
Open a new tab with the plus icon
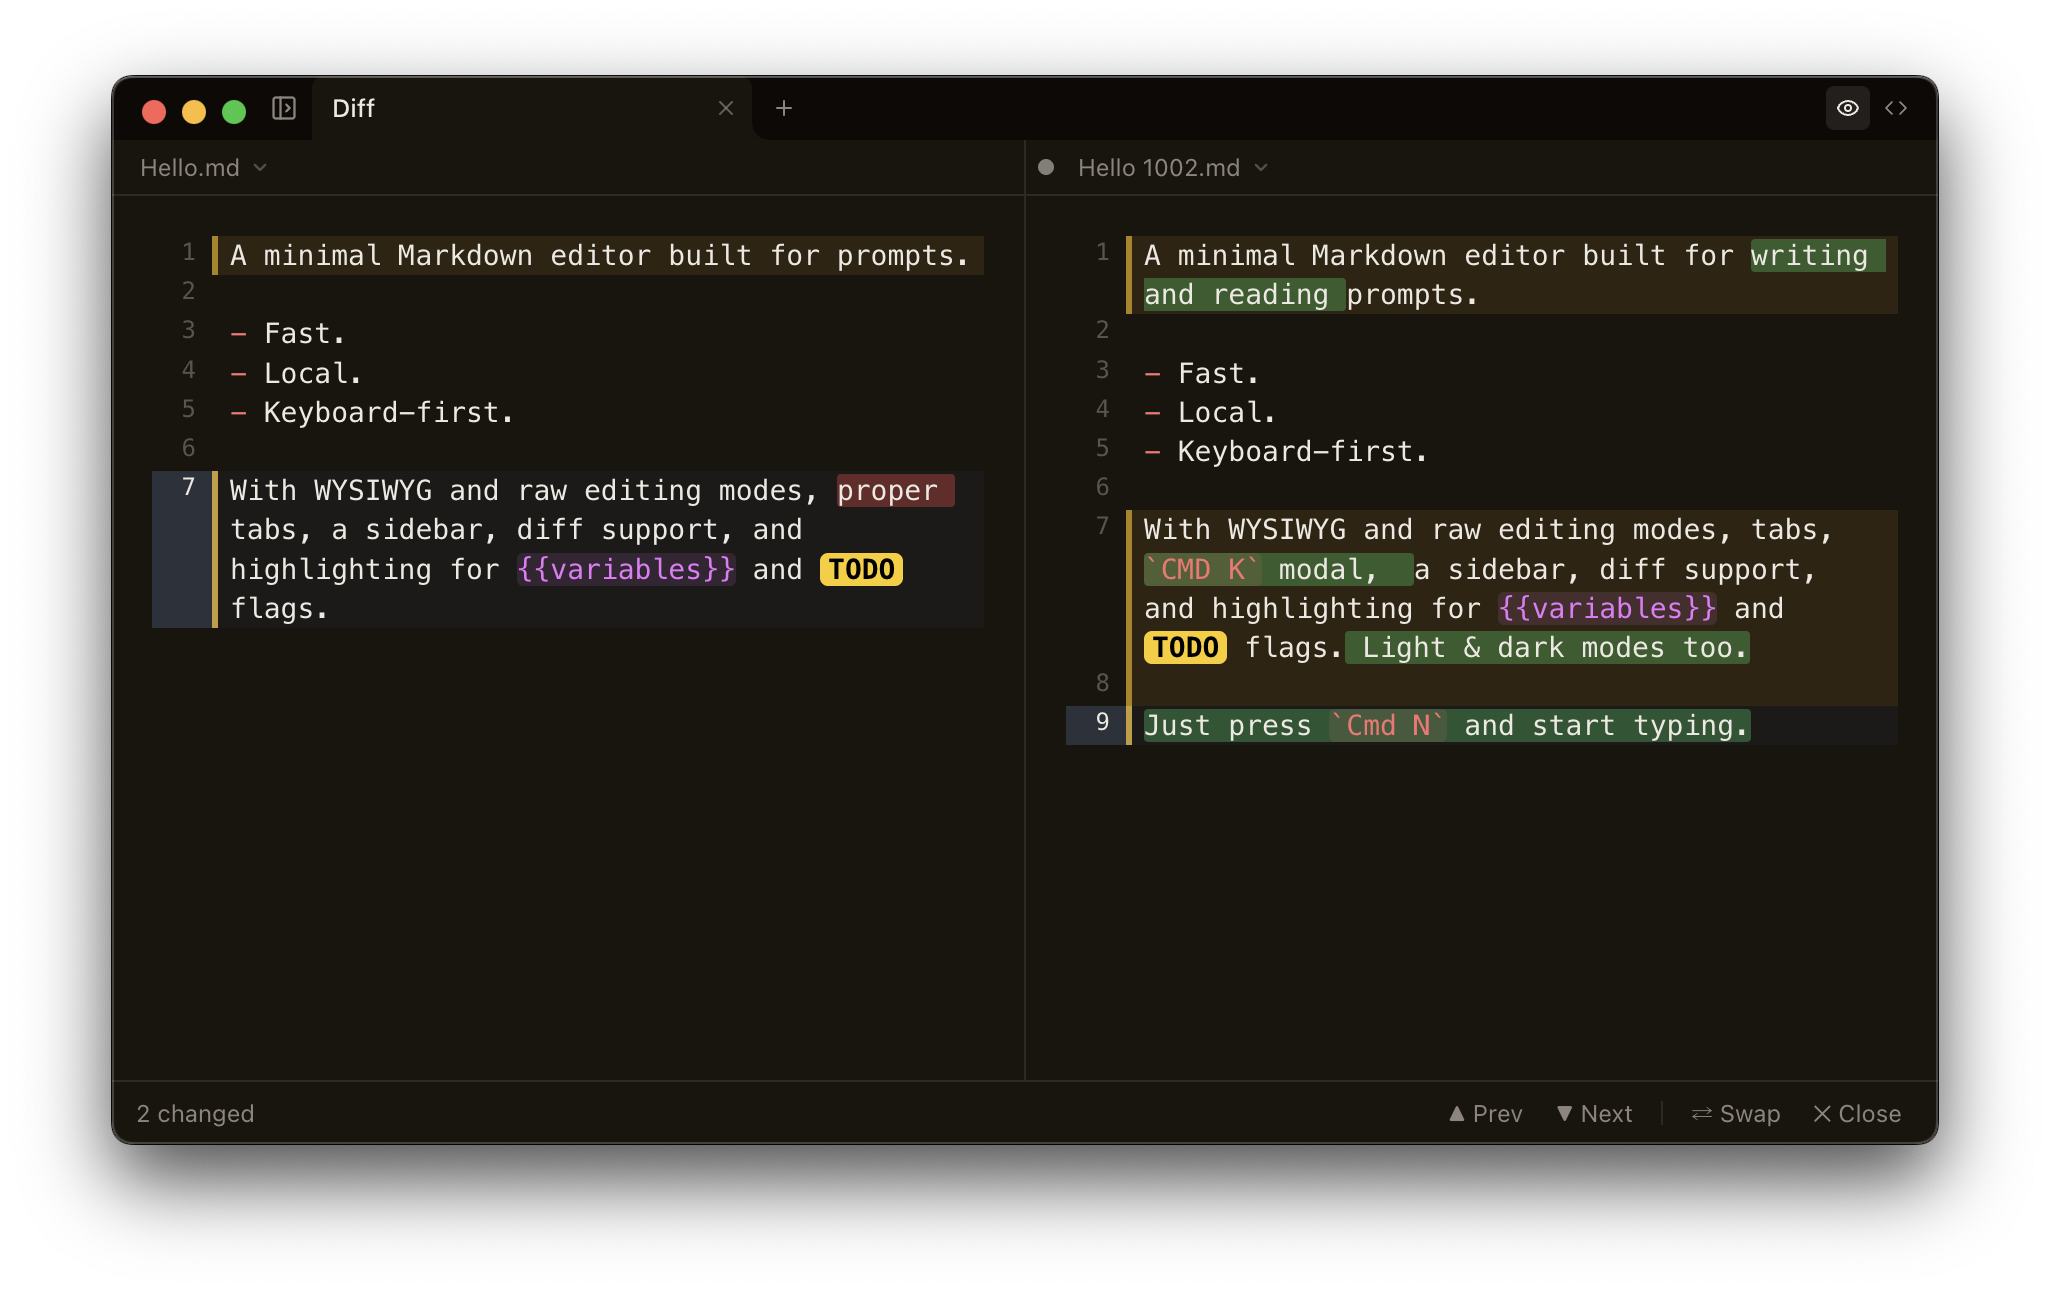tap(784, 108)
